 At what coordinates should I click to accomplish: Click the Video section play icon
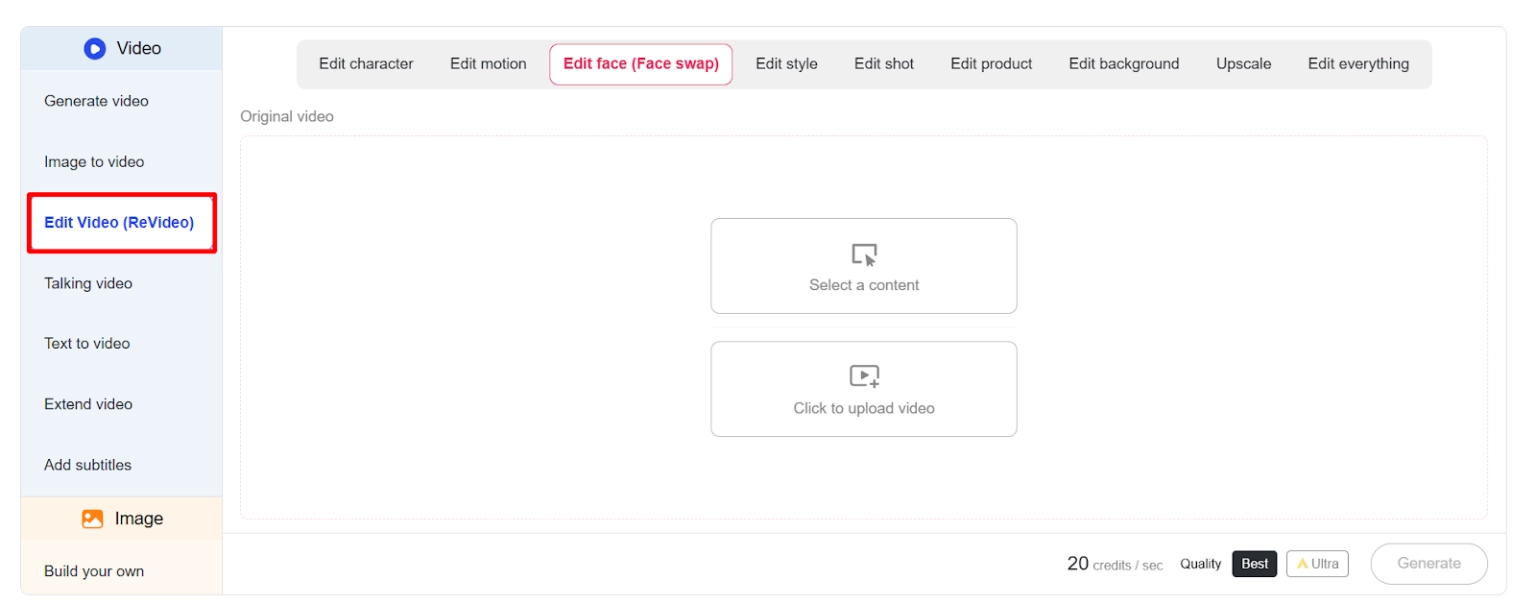coord(95,48)
